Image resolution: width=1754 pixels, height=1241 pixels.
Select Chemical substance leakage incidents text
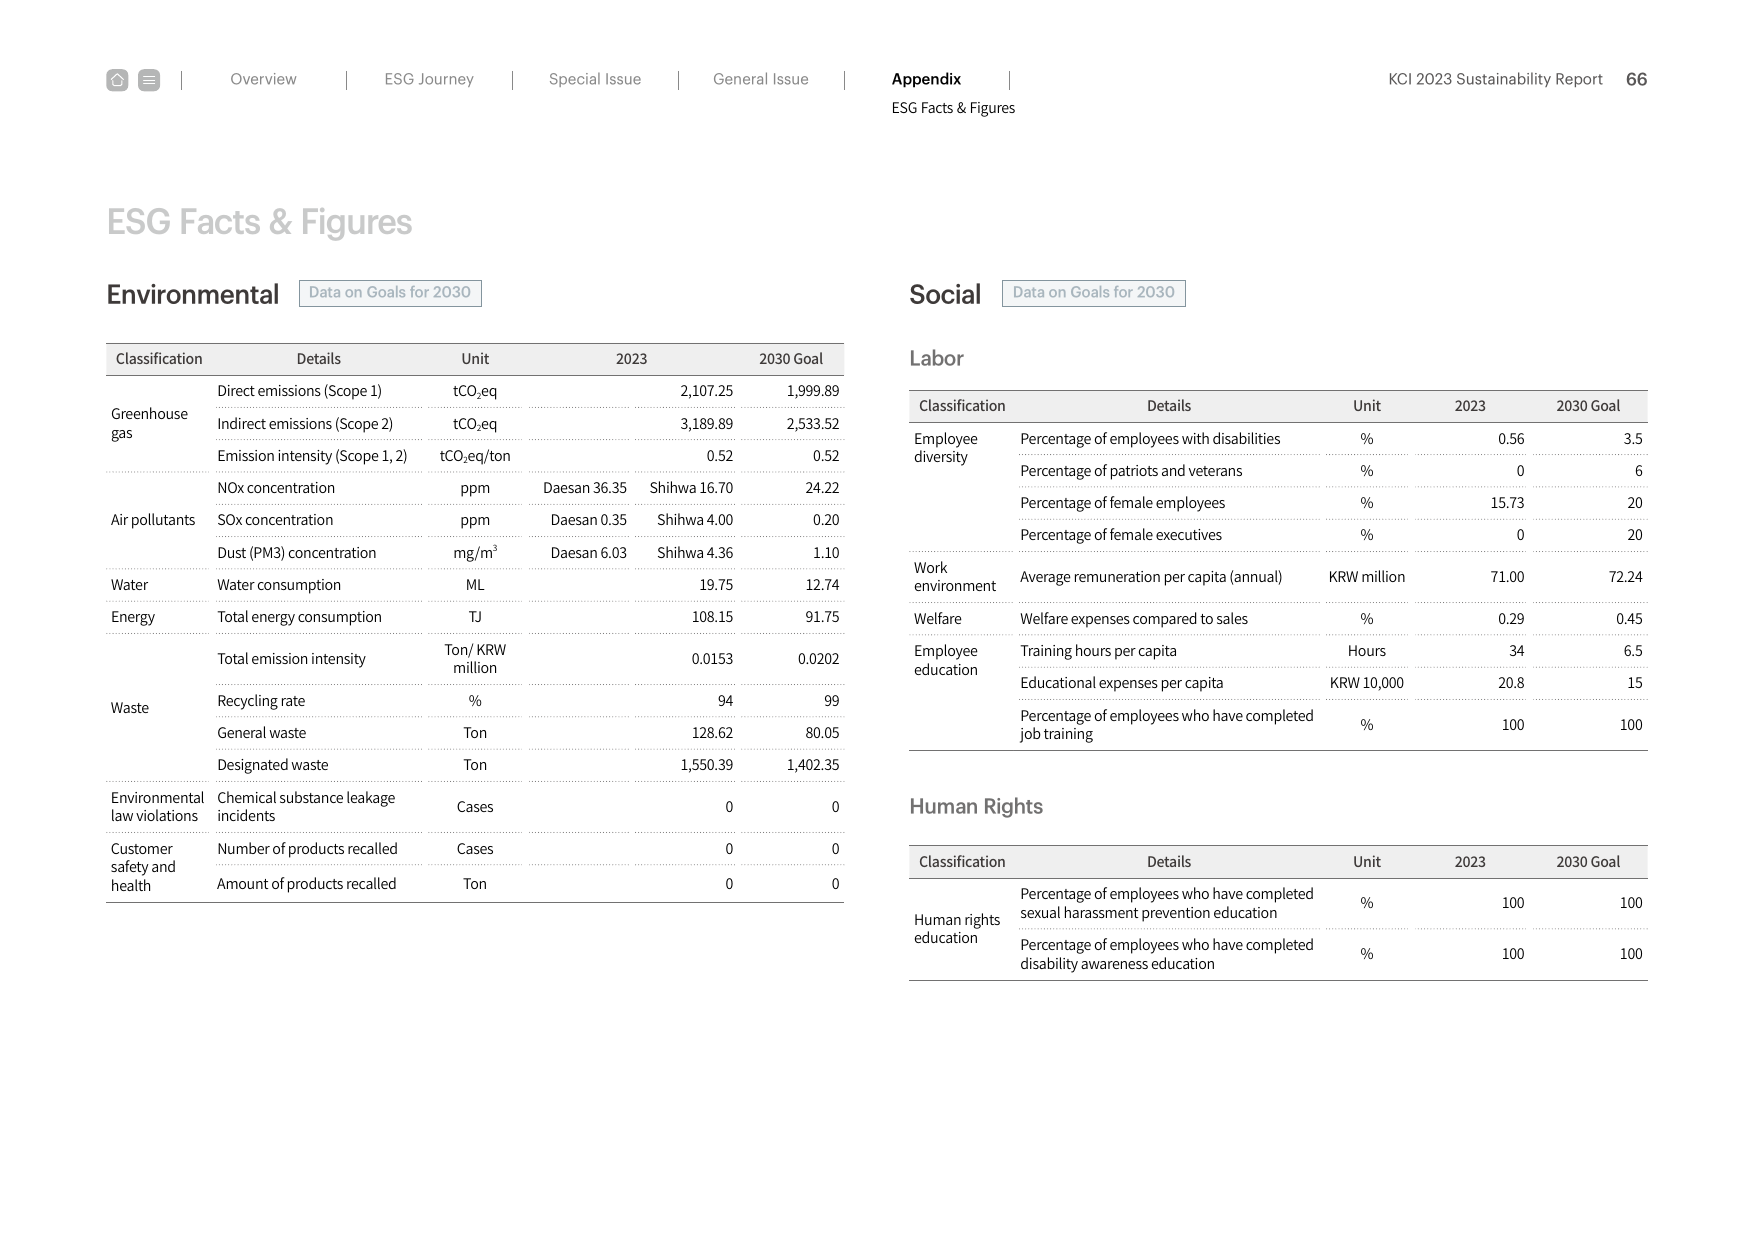(x=306, y=807)
